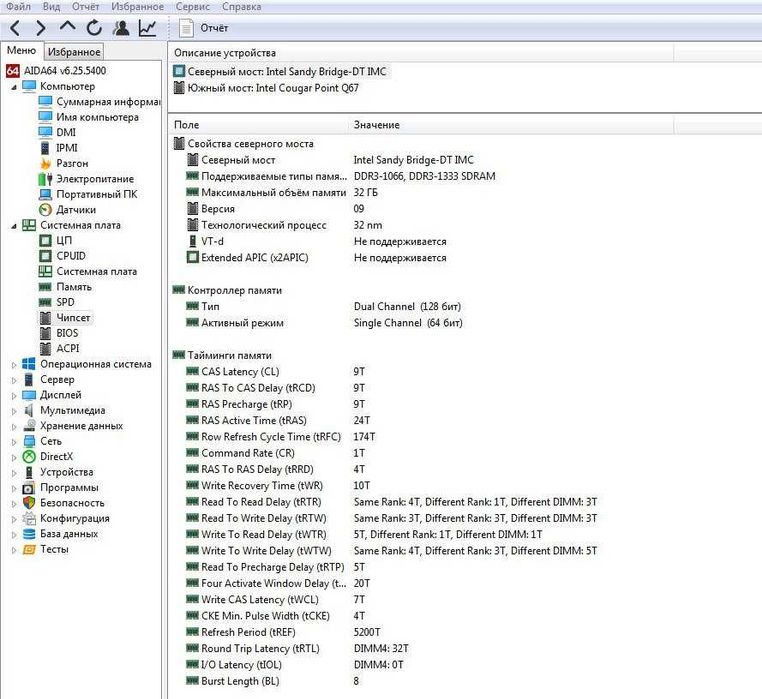Select the База данных database icon
The width and height of the screenshot is (762, 699).
(29, 534)
